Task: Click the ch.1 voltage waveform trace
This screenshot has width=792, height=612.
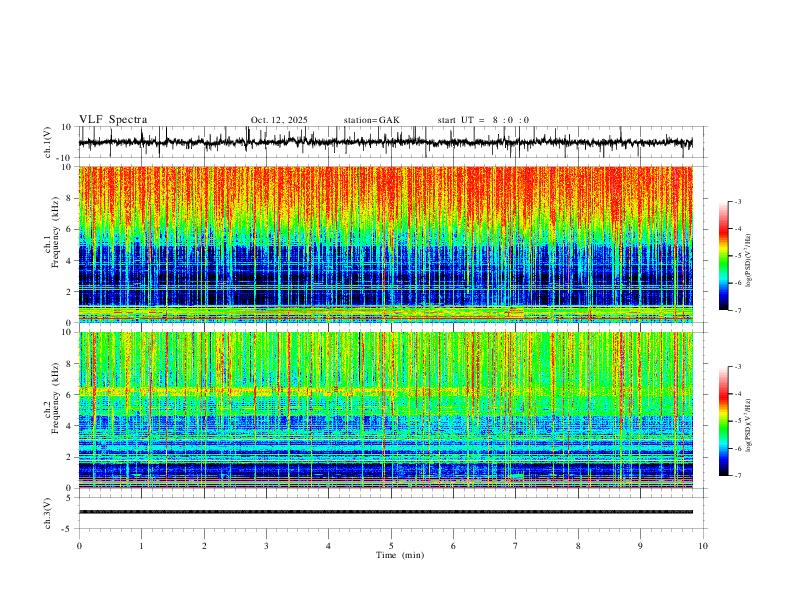Action: coord(386,142)
